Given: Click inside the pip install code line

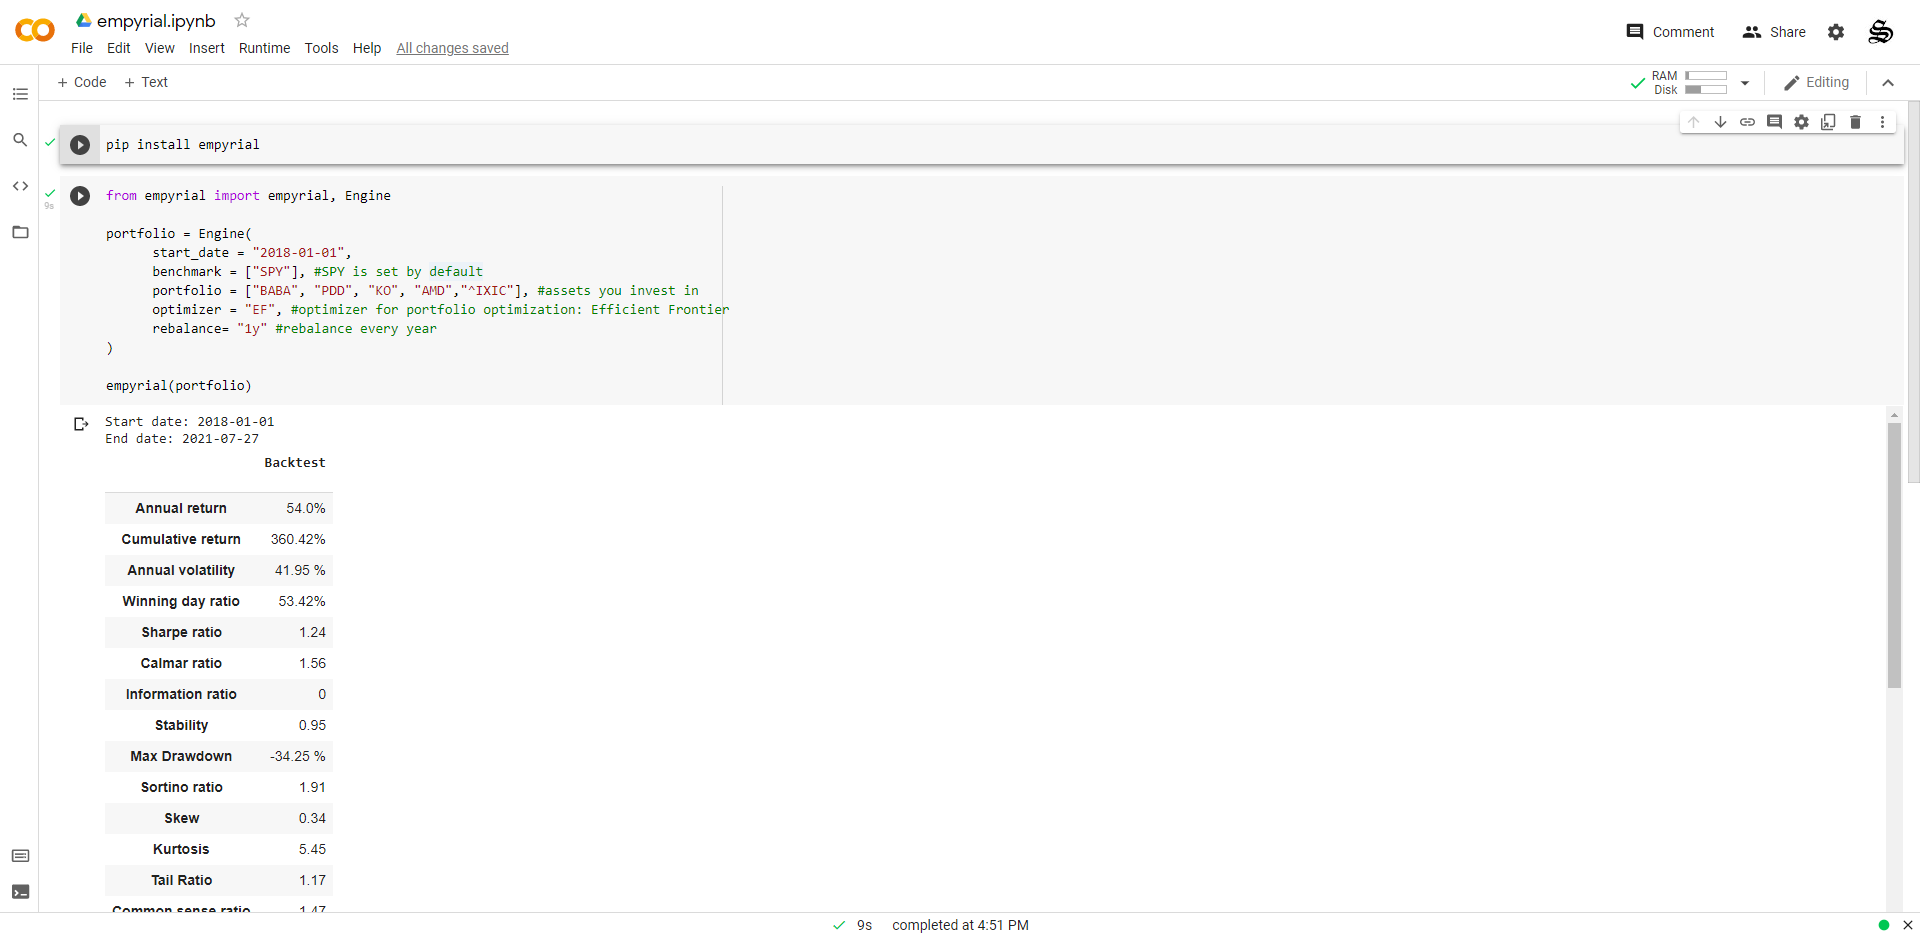Looking at the screenshot, I should (x=183, y=145).
